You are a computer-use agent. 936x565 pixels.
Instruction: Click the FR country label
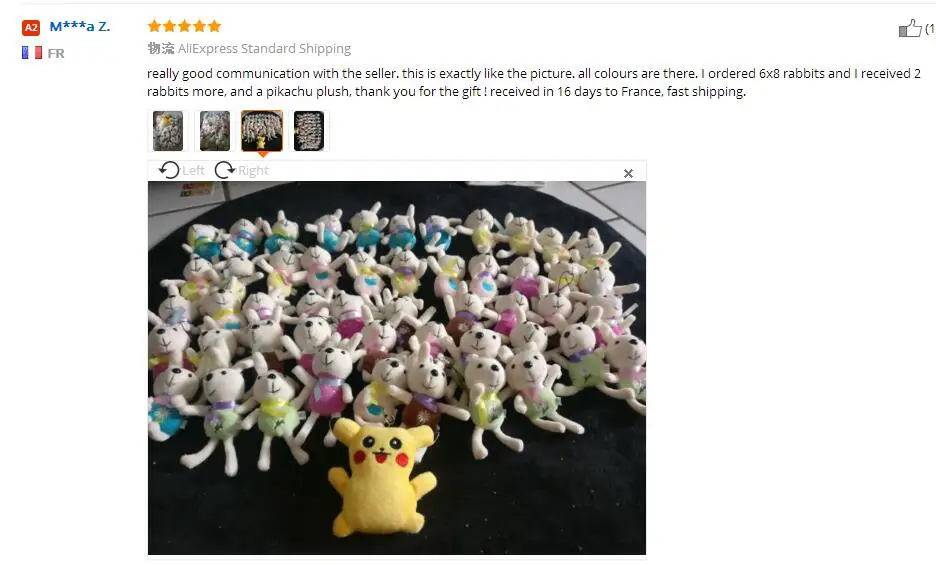tap(56, 53)
